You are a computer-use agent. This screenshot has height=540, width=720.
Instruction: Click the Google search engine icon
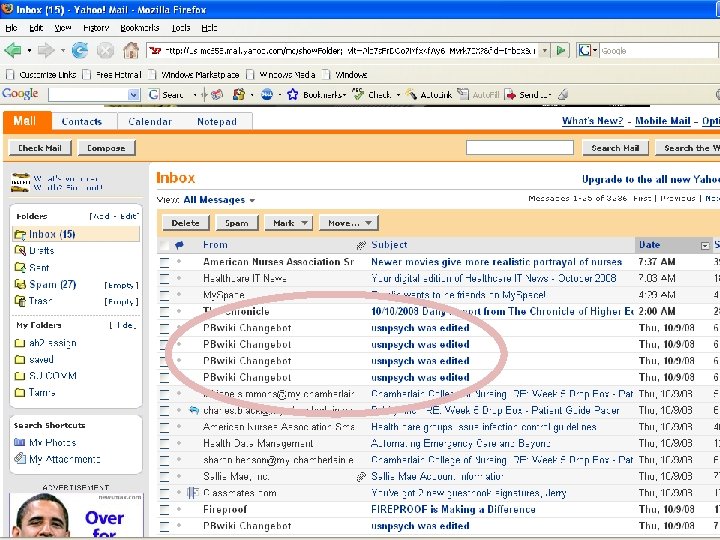tap(584, 51)
